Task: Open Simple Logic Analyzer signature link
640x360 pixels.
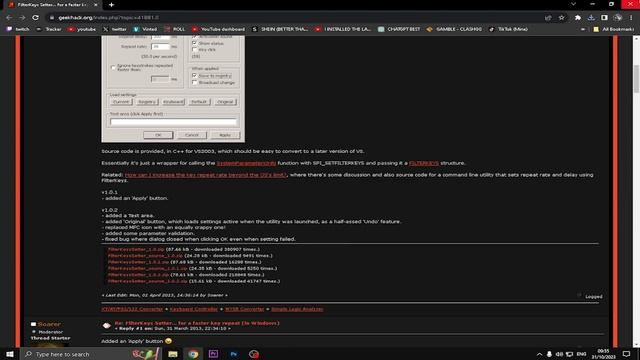Action: point(297,309)
